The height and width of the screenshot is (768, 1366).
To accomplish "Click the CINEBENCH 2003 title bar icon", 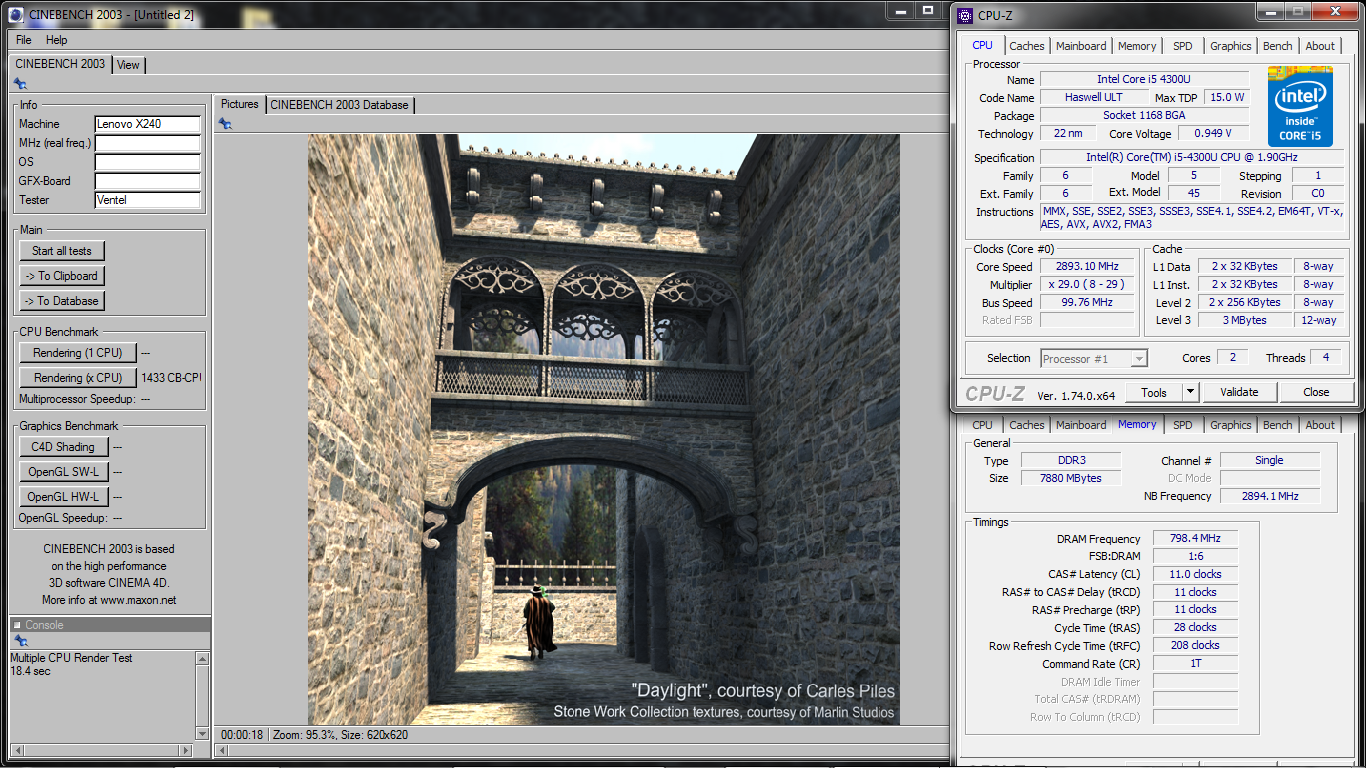I will point(16,14).
